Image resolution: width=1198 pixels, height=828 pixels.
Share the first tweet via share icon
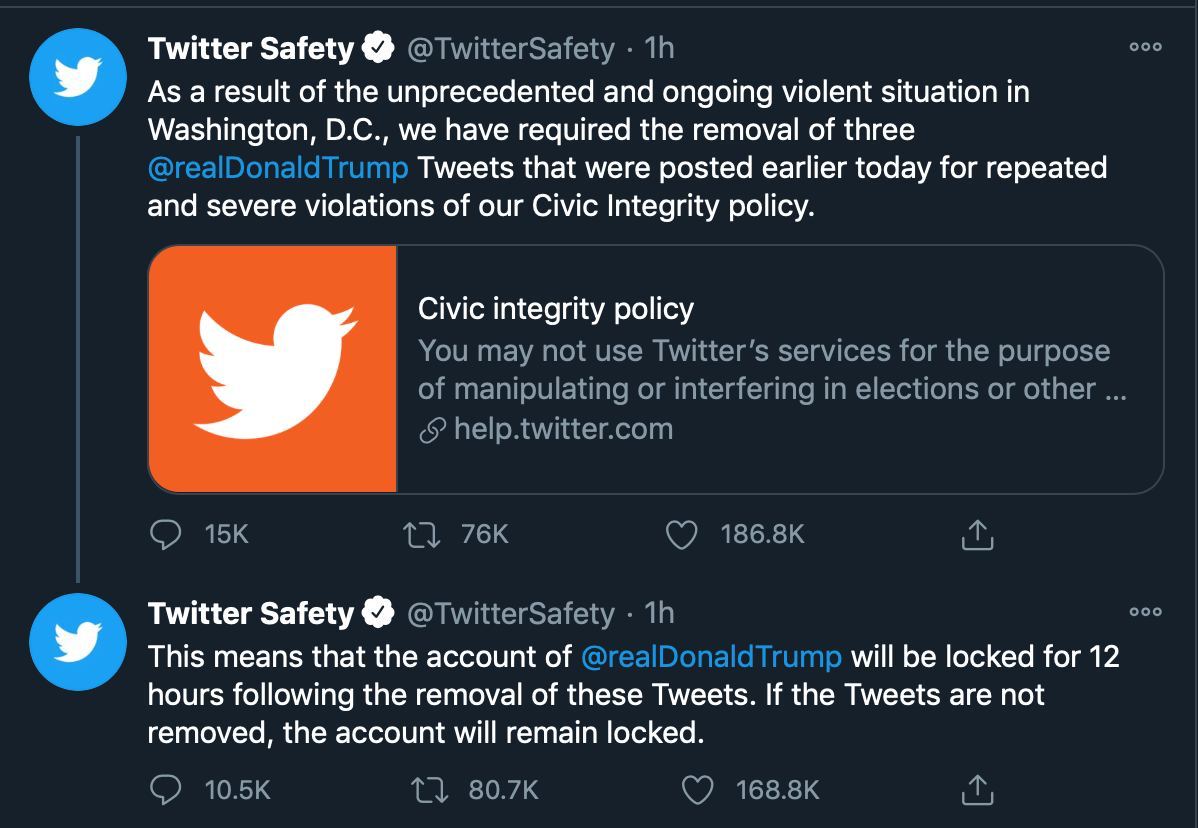click(977, 536)
